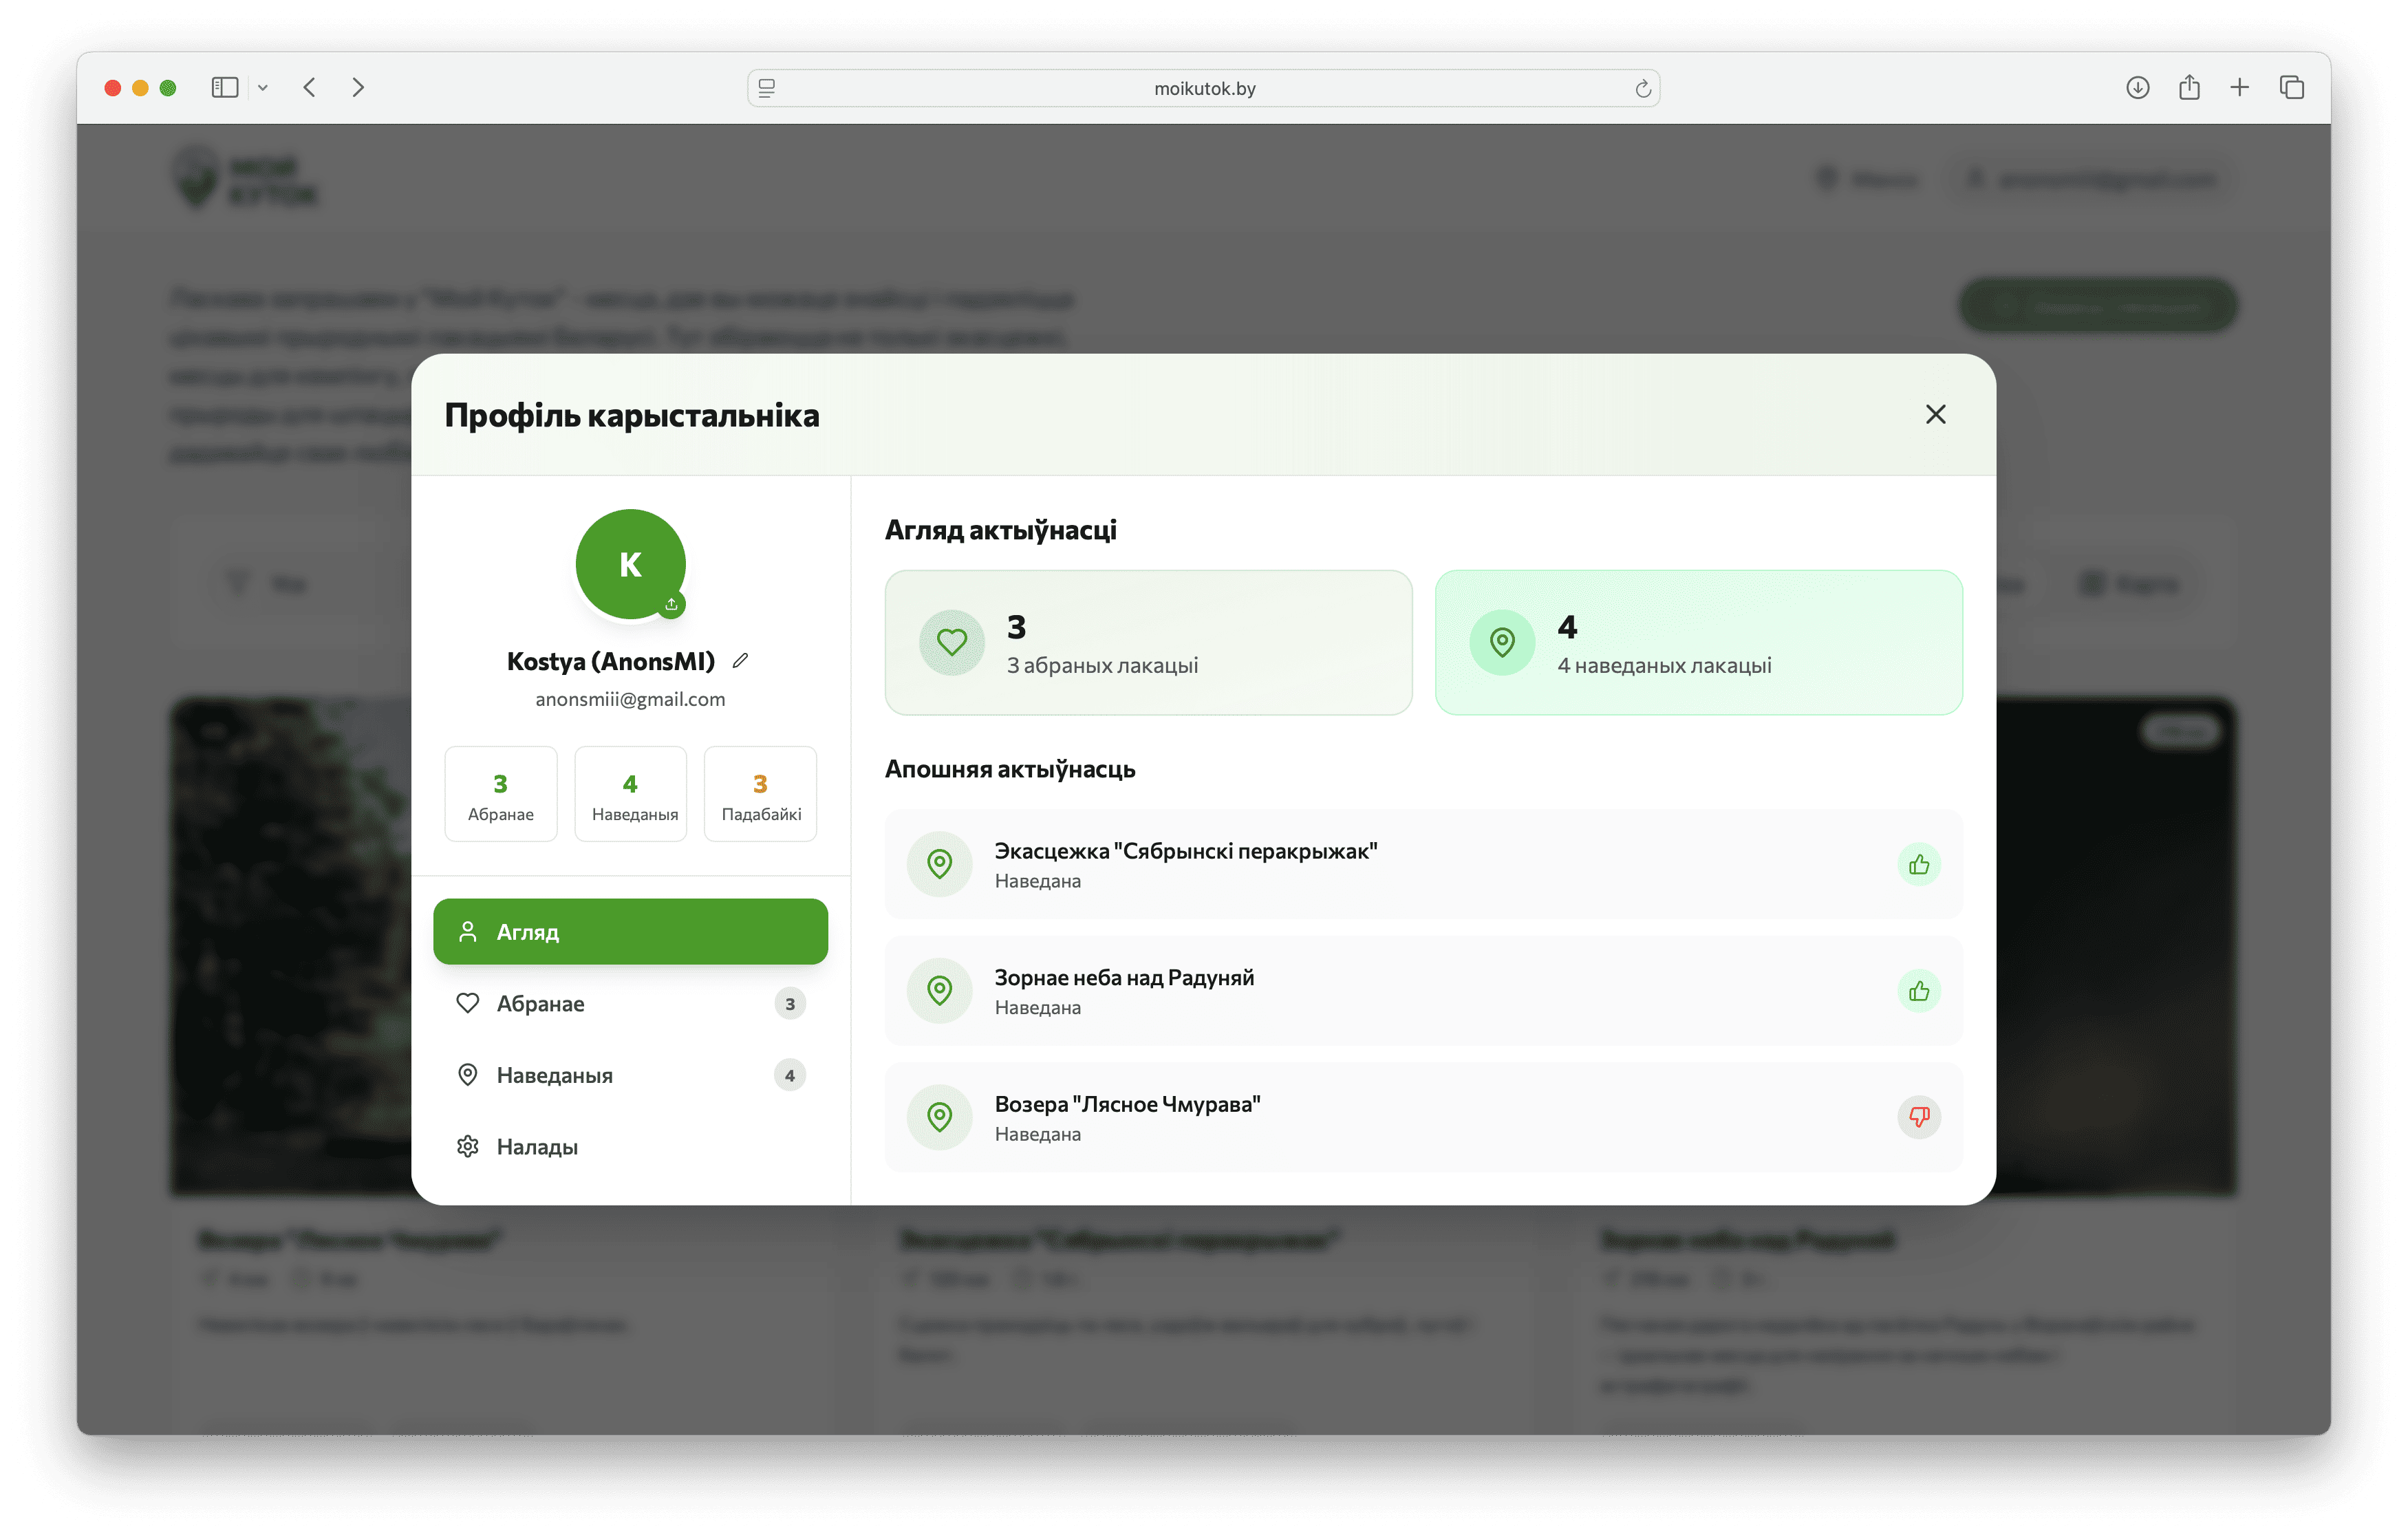Viewport: 2408px width, 1537px height.
Task: Click the pencil icon to edit username
Action: coord(740,660)
